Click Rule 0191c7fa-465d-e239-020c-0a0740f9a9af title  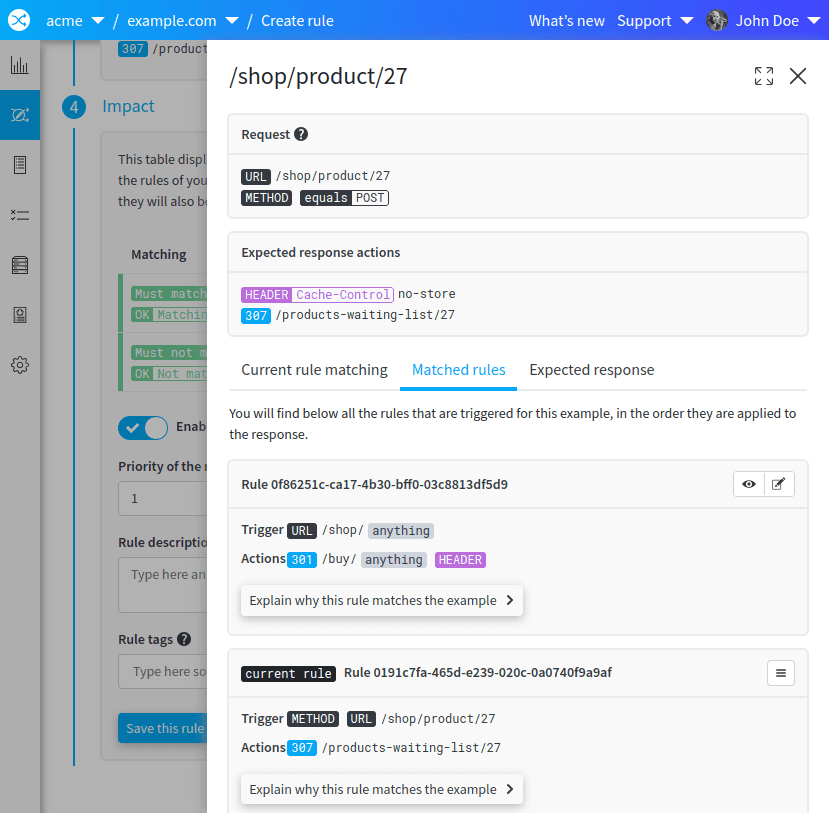click(x=477, y=672)
